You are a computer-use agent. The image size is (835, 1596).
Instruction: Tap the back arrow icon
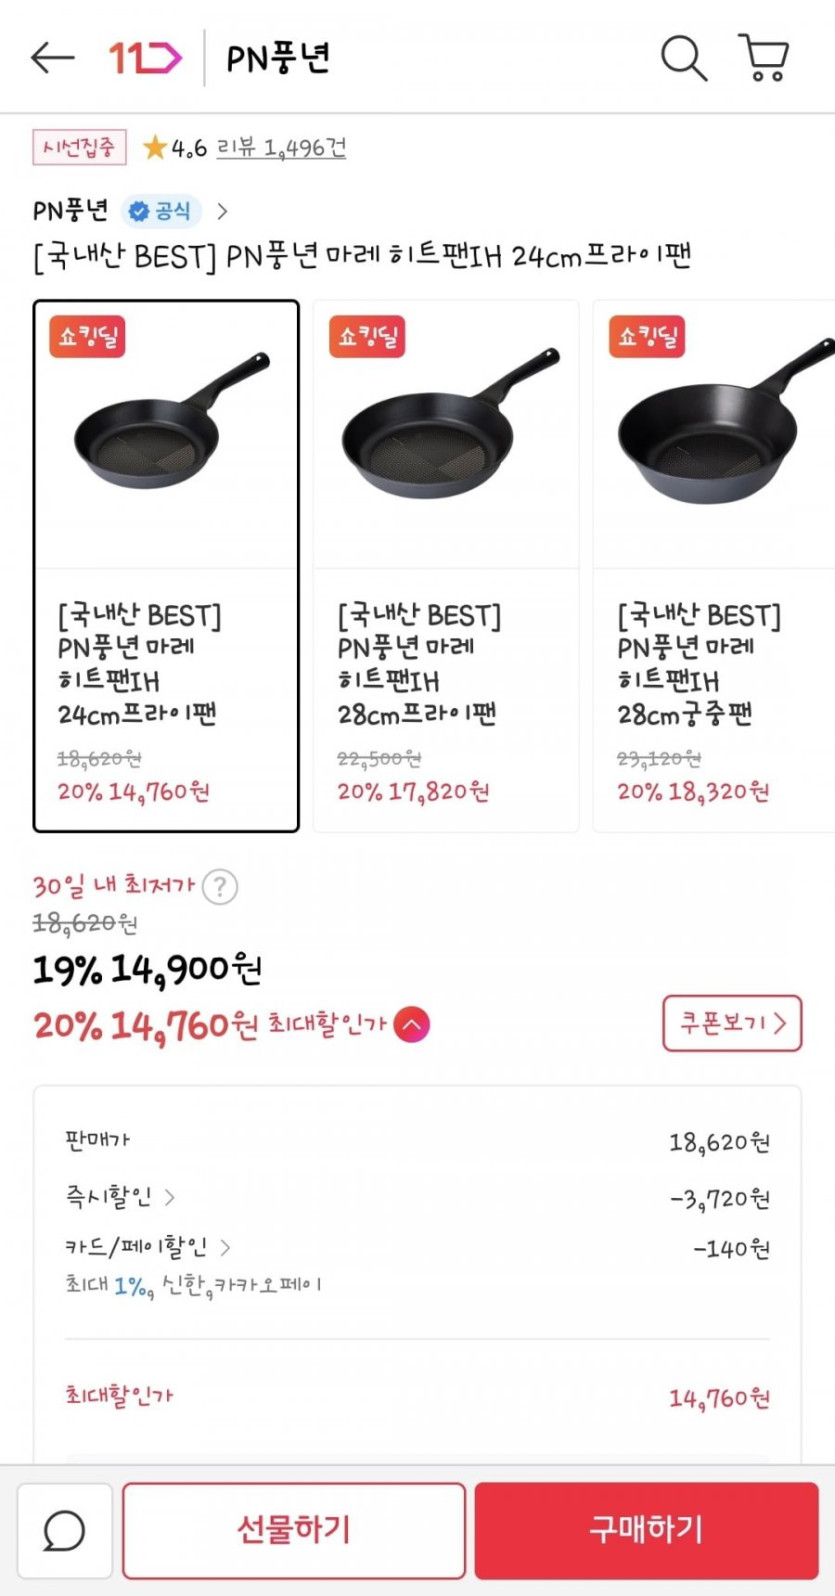53,58
